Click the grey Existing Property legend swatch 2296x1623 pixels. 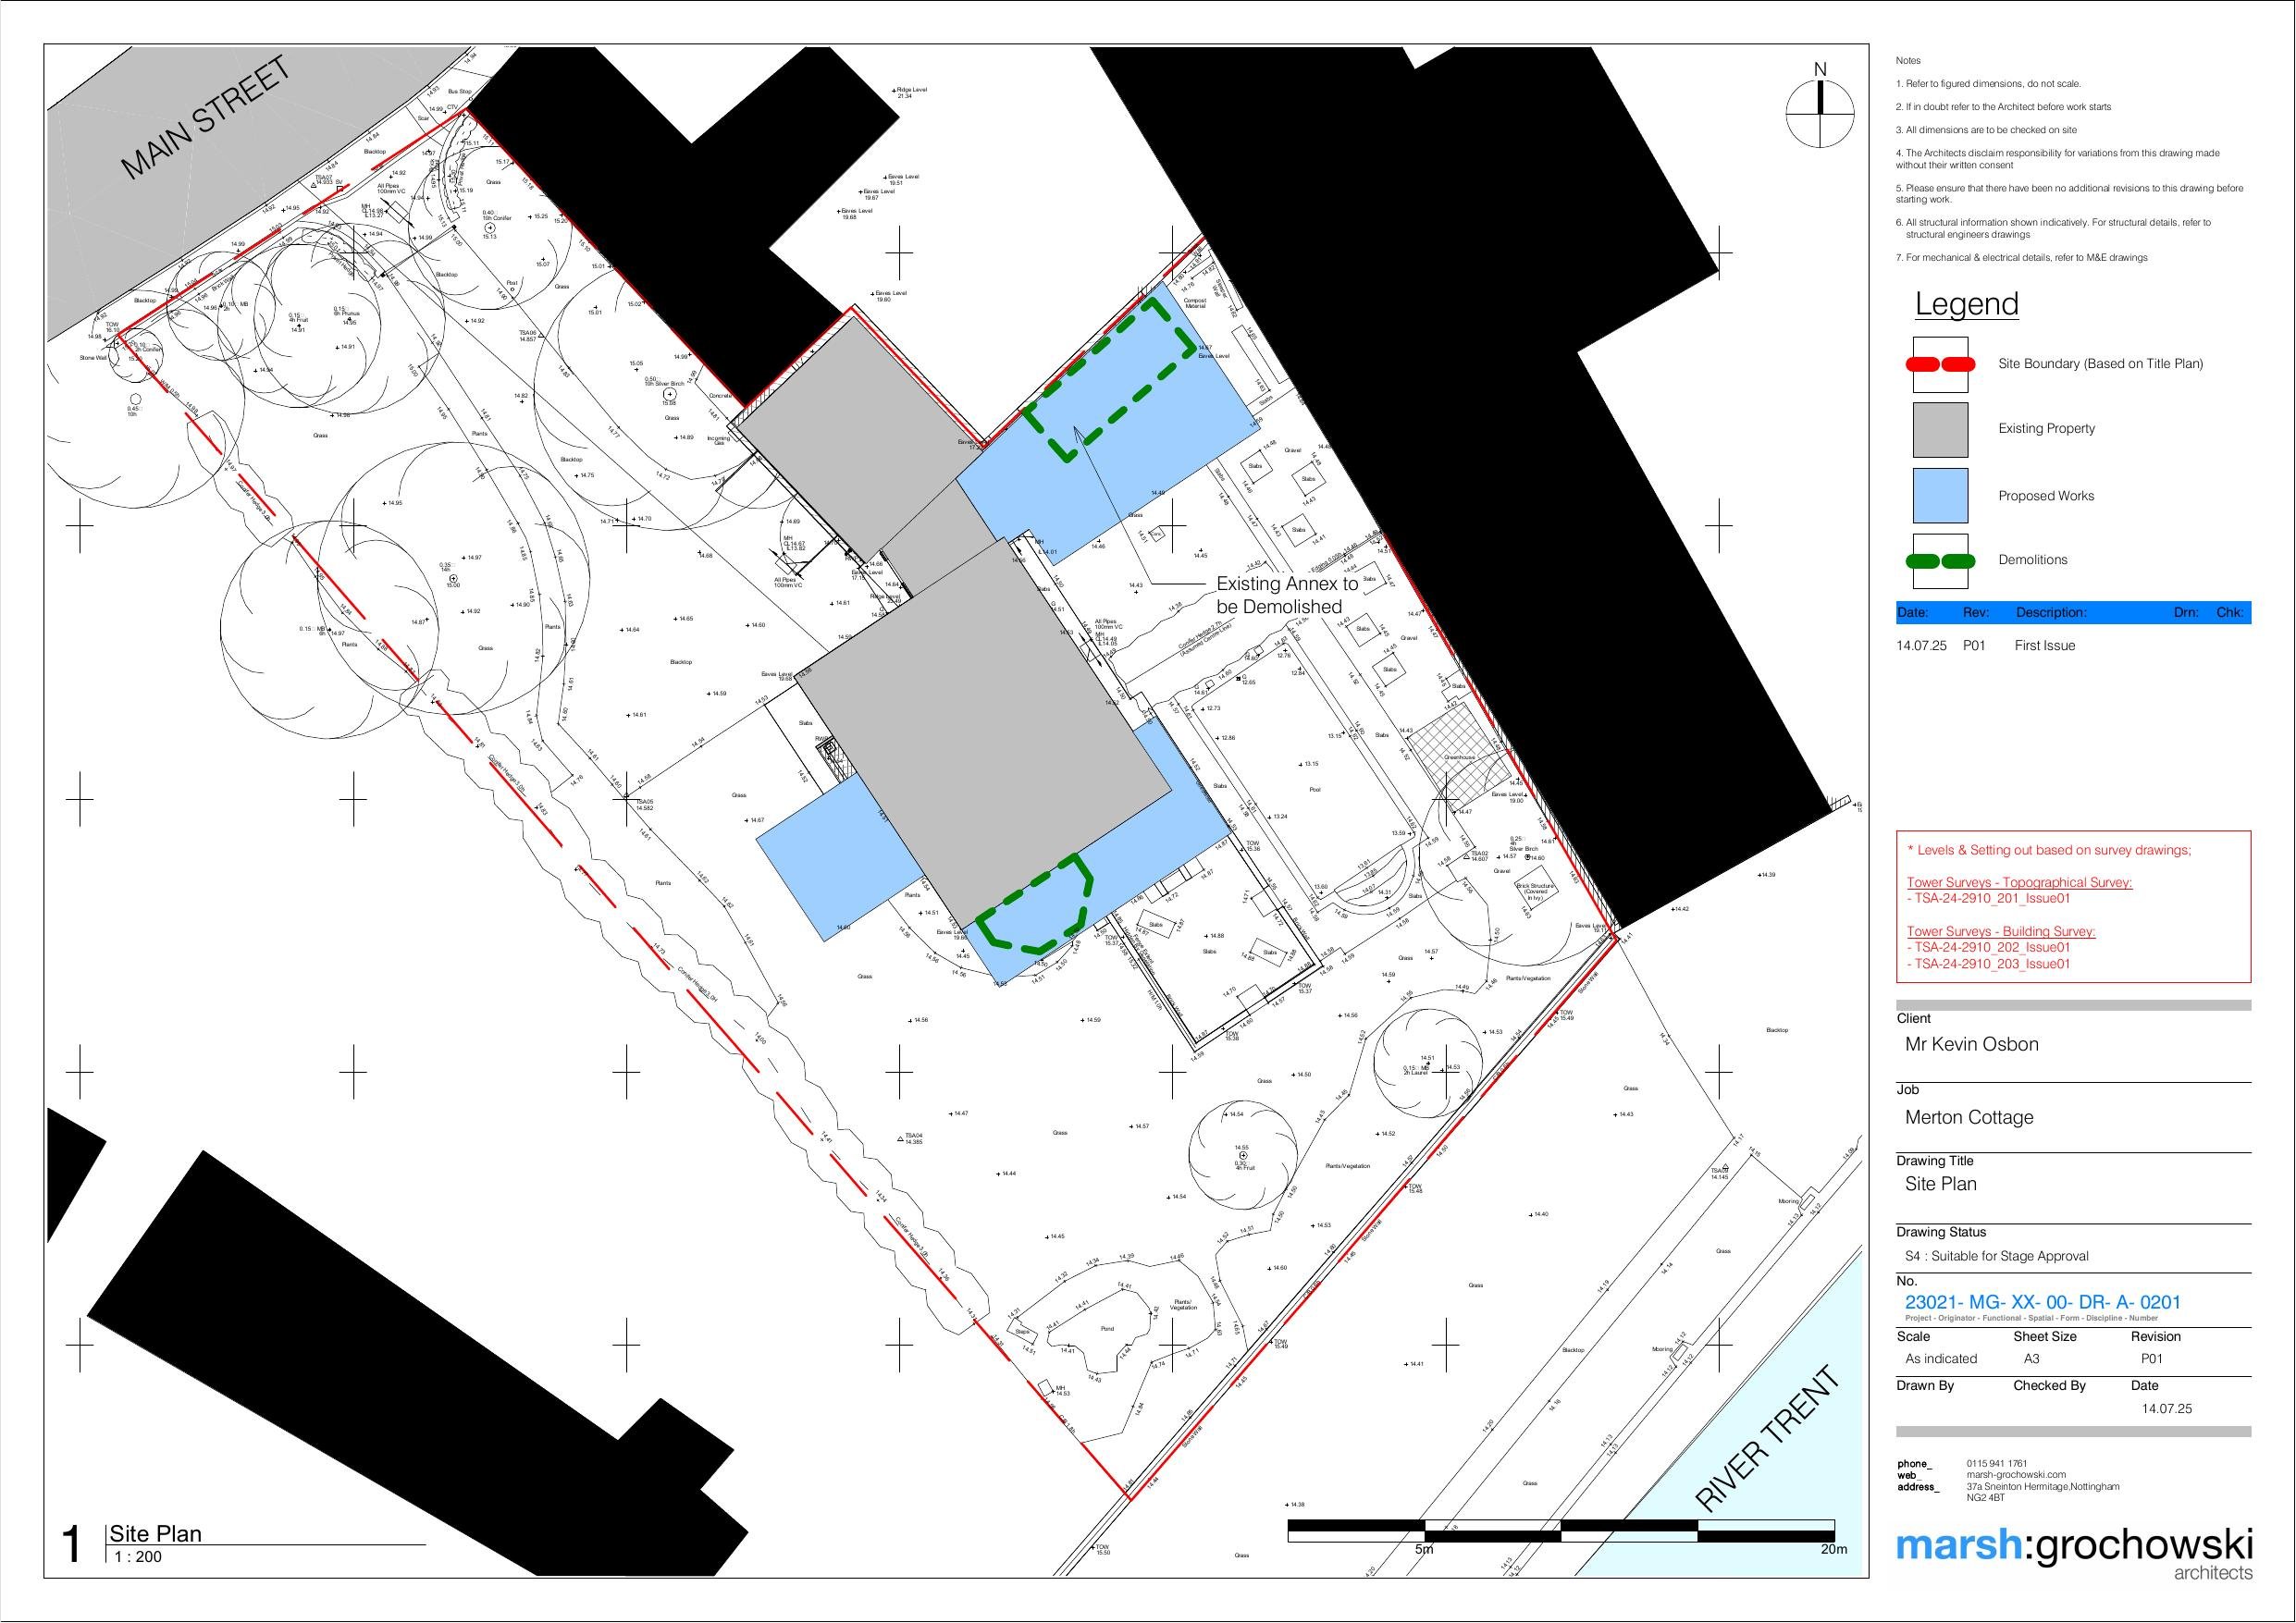[1940, 429]
